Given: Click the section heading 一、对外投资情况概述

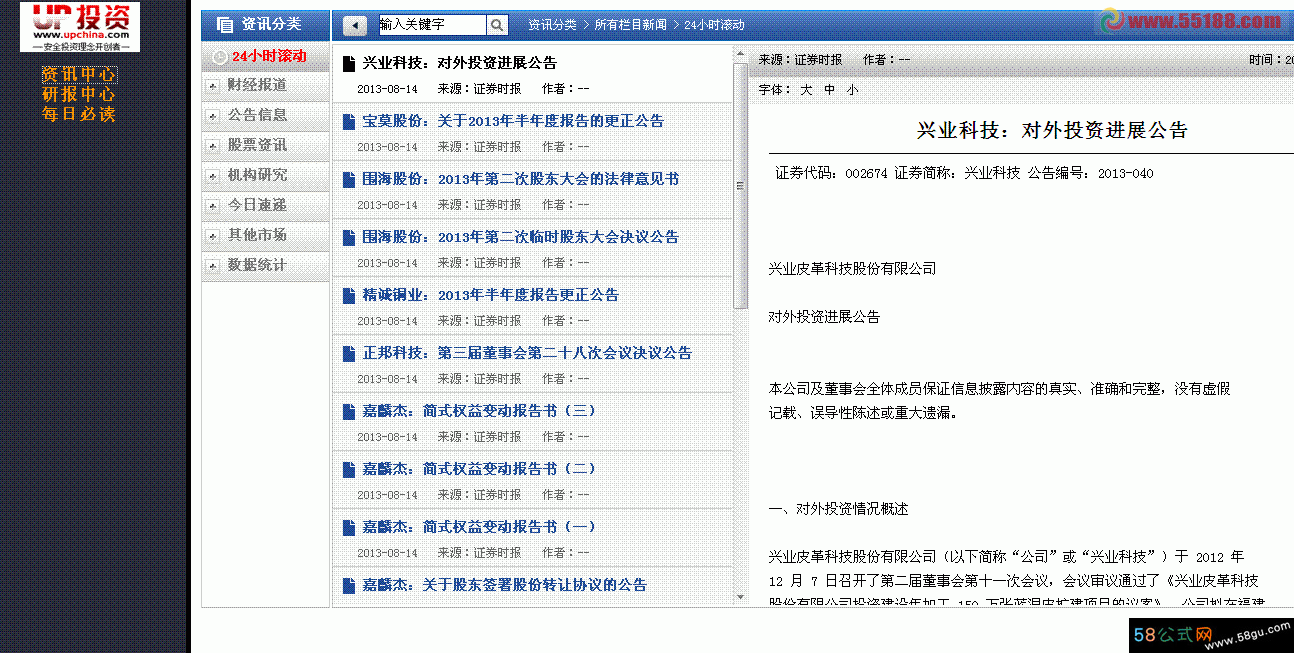Looking at the screenshot, I should click(838, 509).
